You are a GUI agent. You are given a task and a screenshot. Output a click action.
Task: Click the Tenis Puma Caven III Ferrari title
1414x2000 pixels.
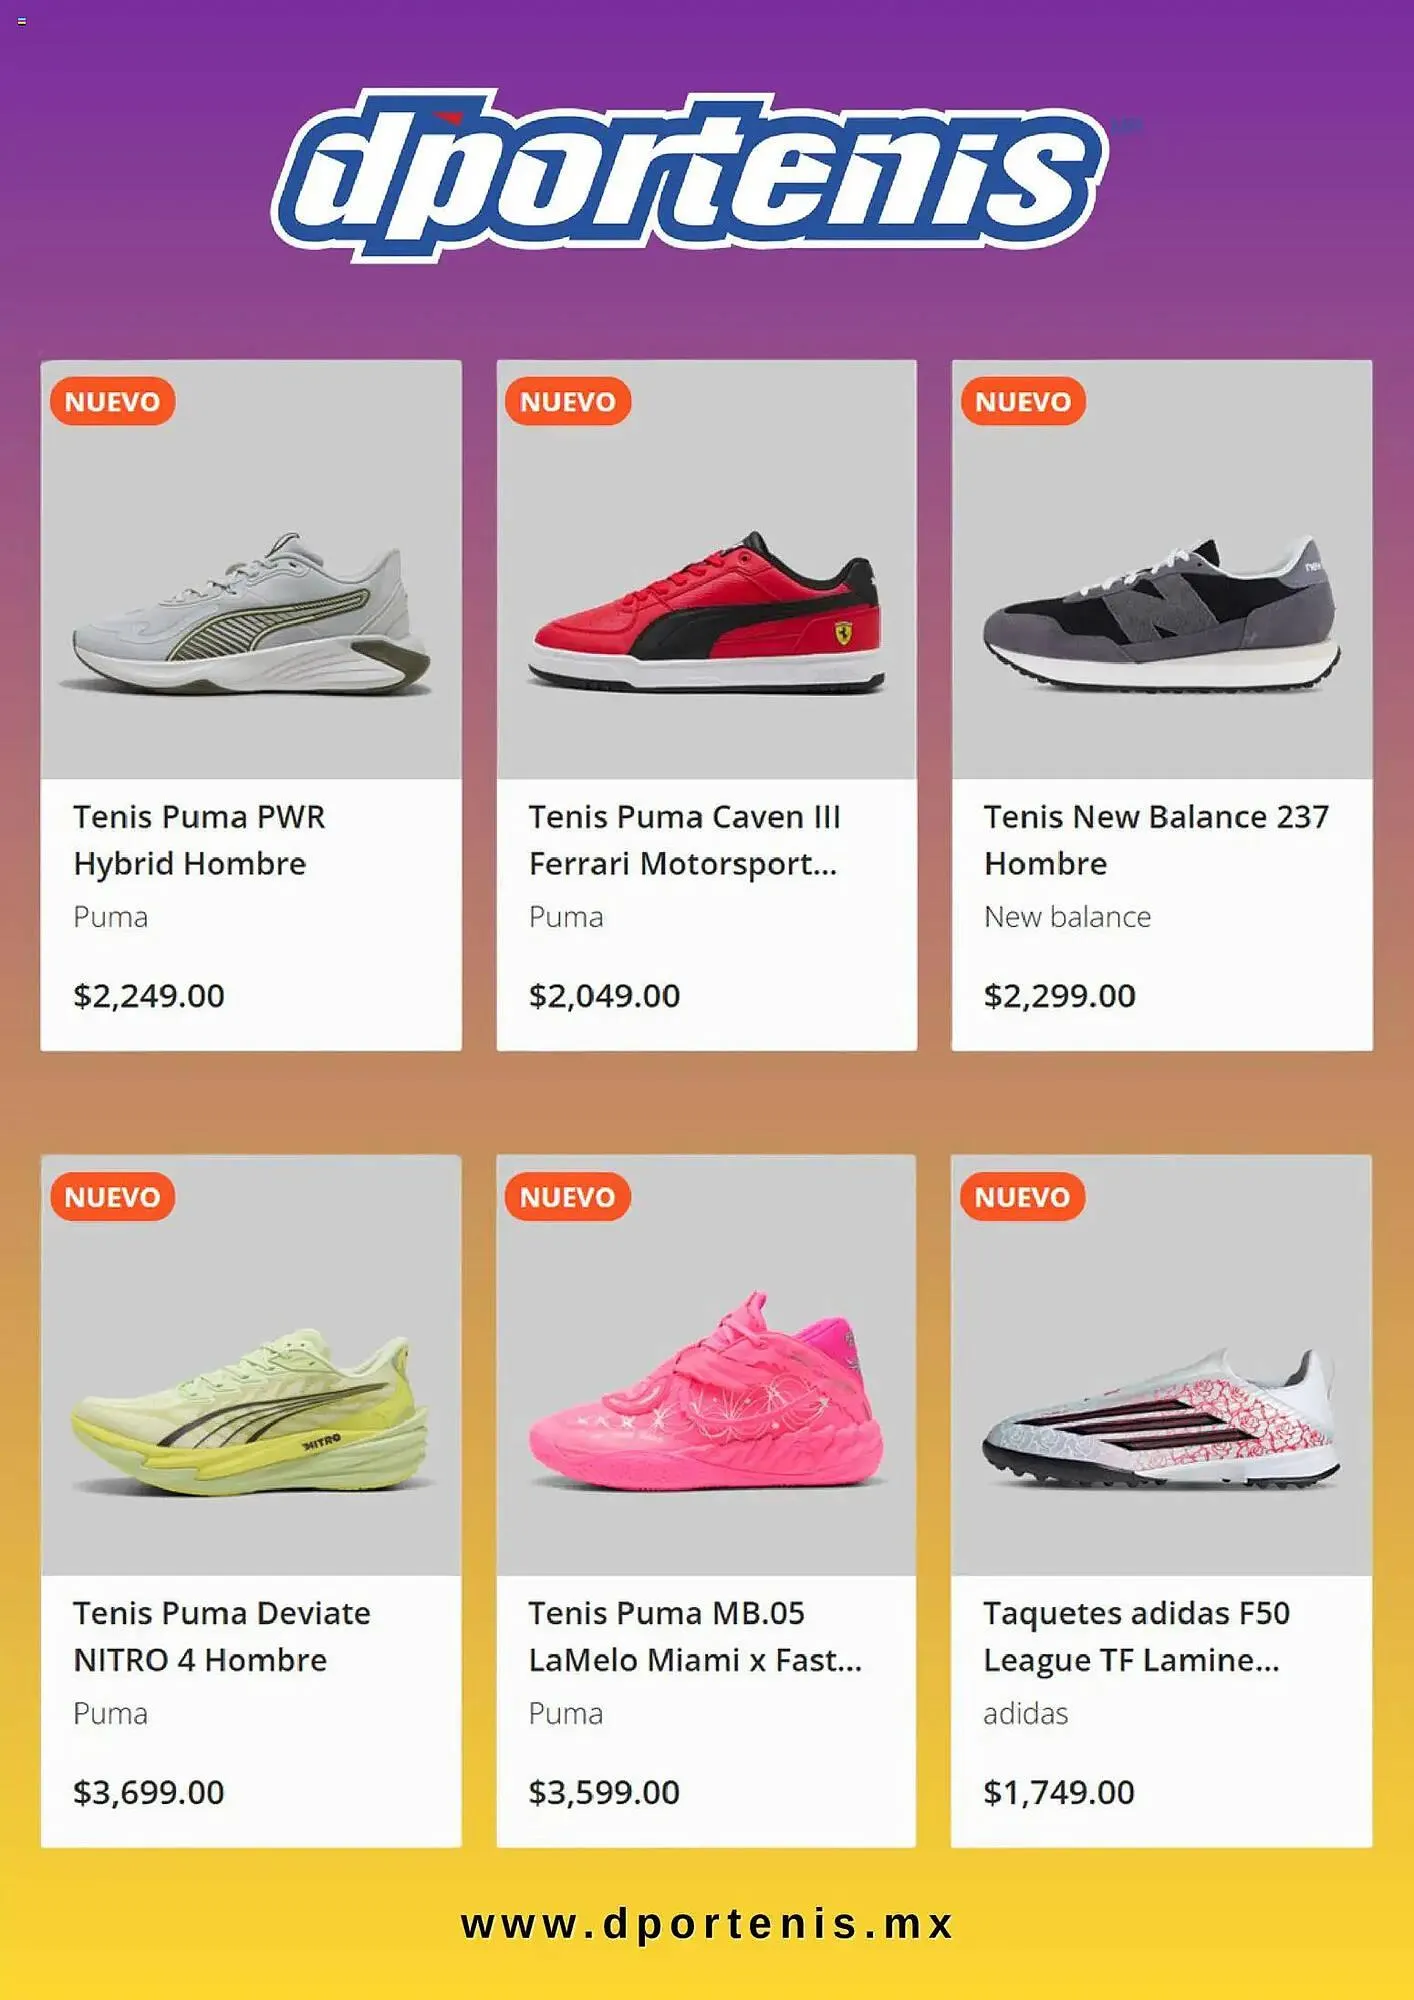tap(684, 840)
